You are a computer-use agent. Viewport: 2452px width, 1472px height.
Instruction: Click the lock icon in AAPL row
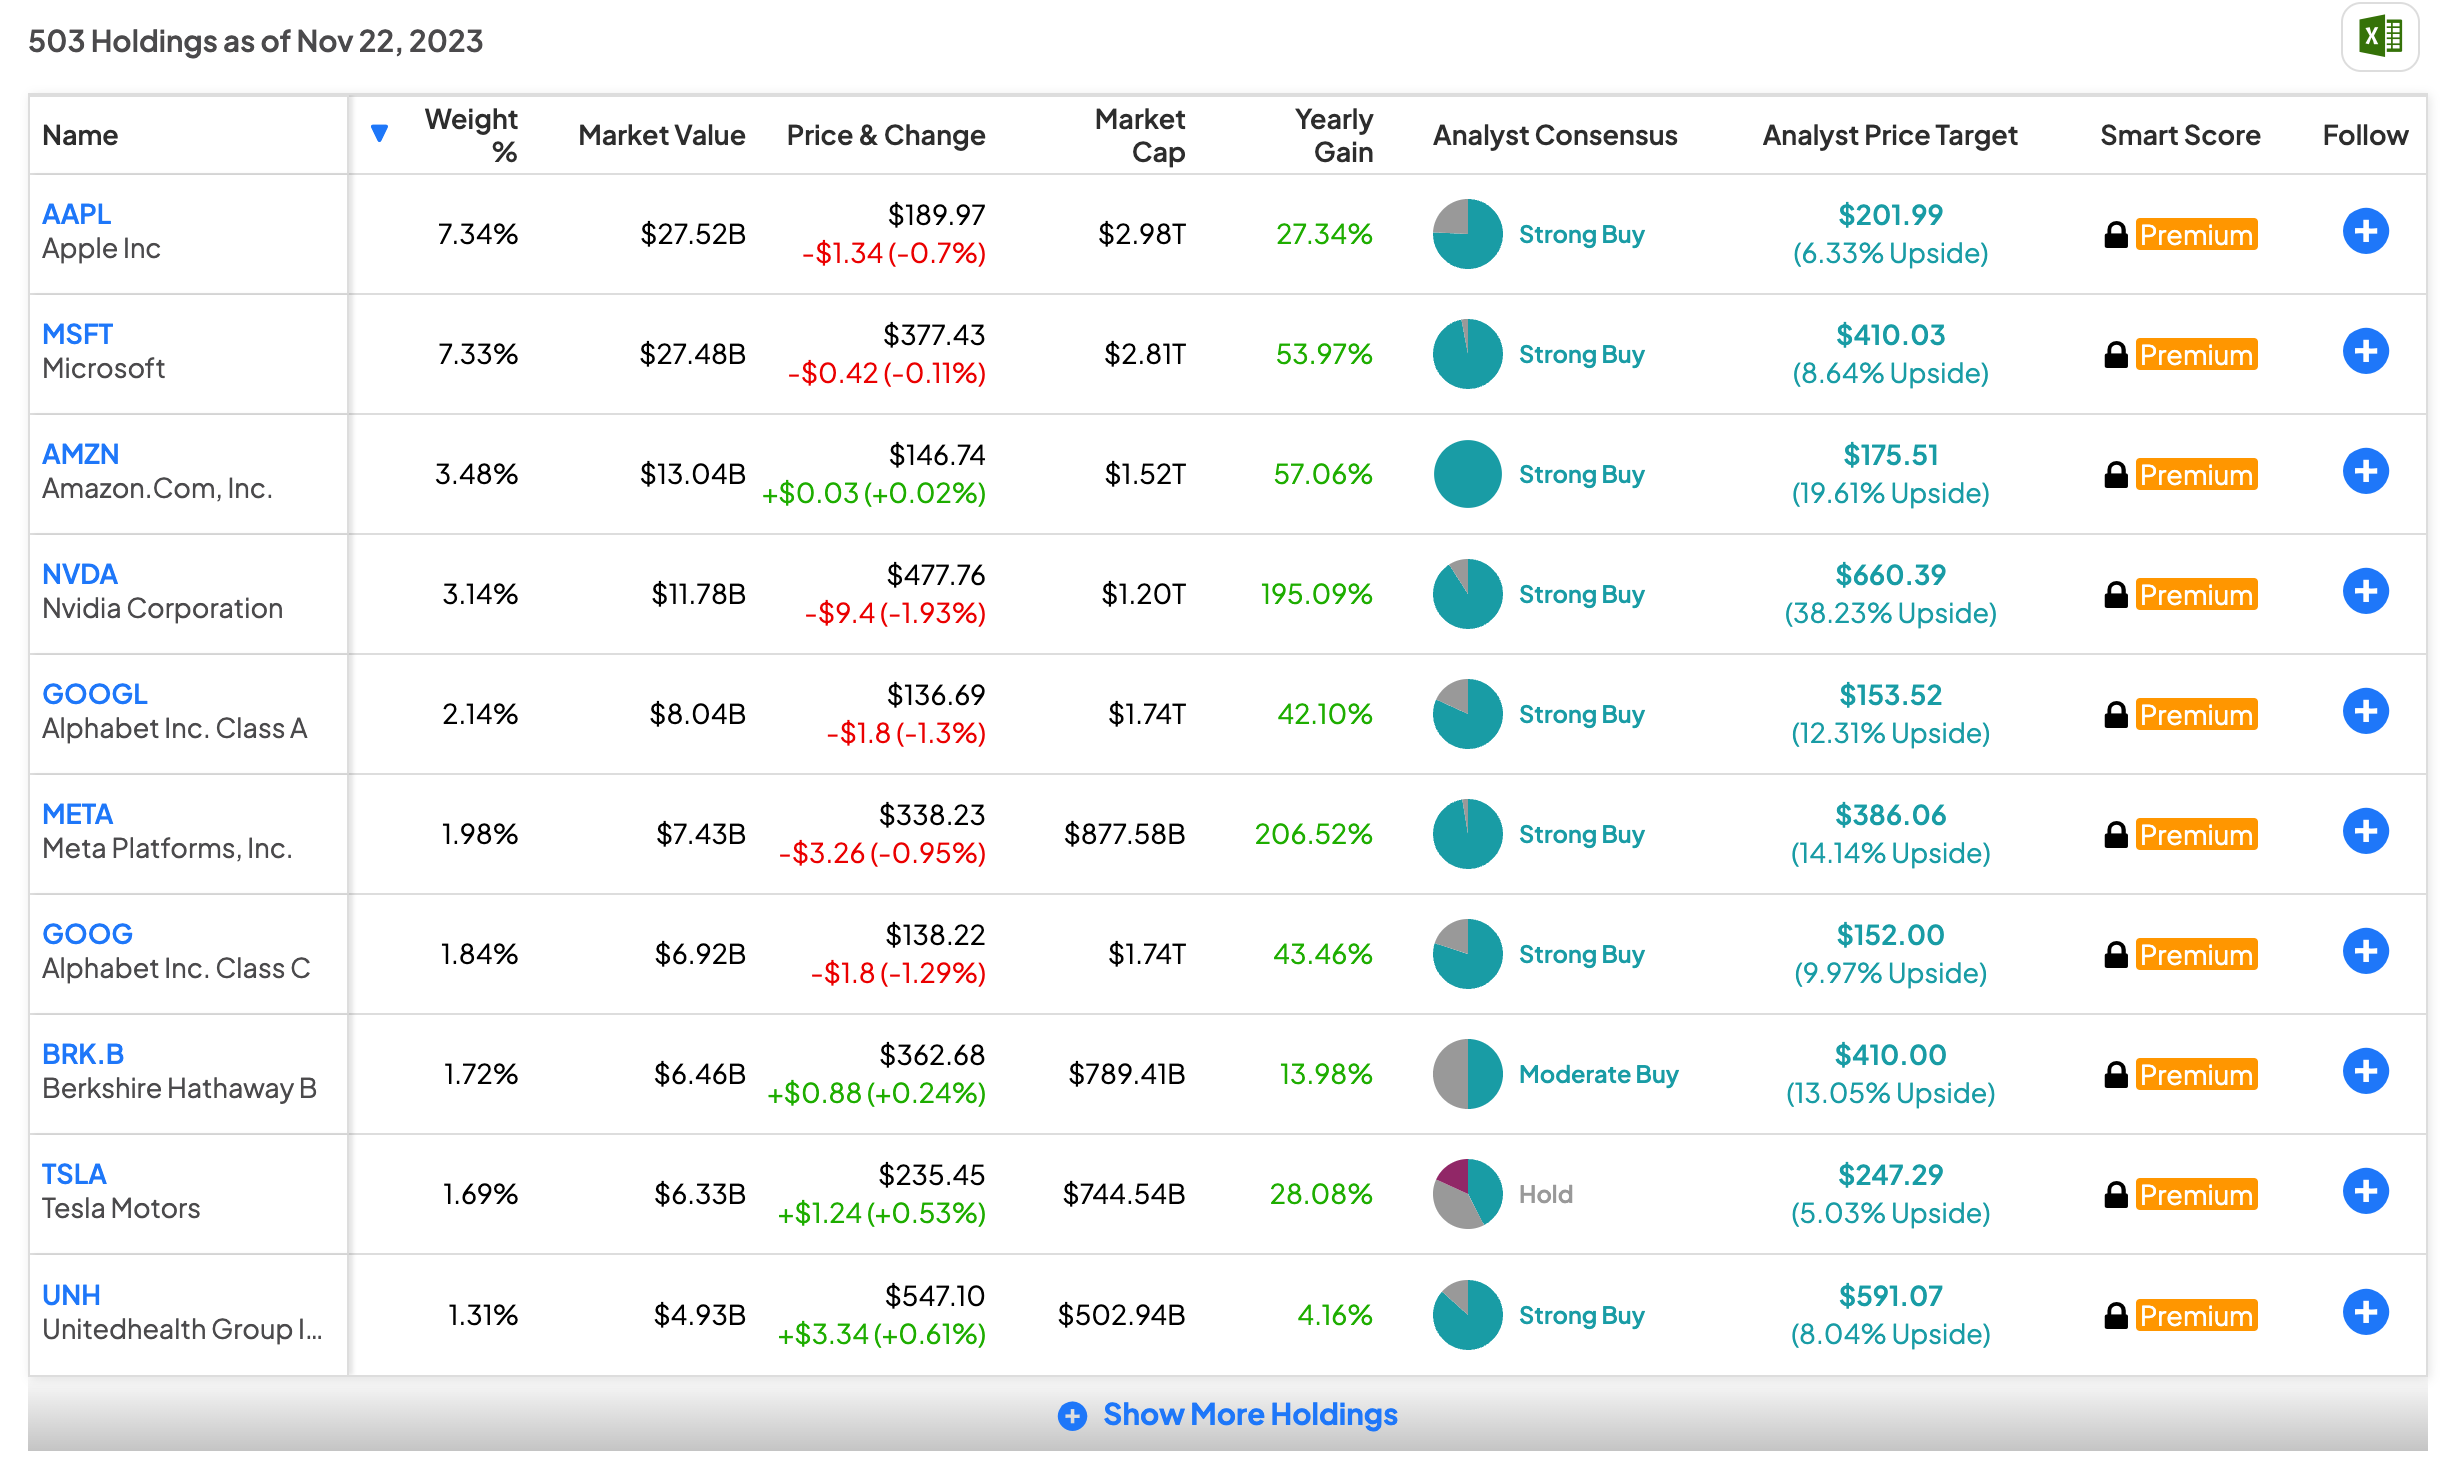click(2115, 235)
